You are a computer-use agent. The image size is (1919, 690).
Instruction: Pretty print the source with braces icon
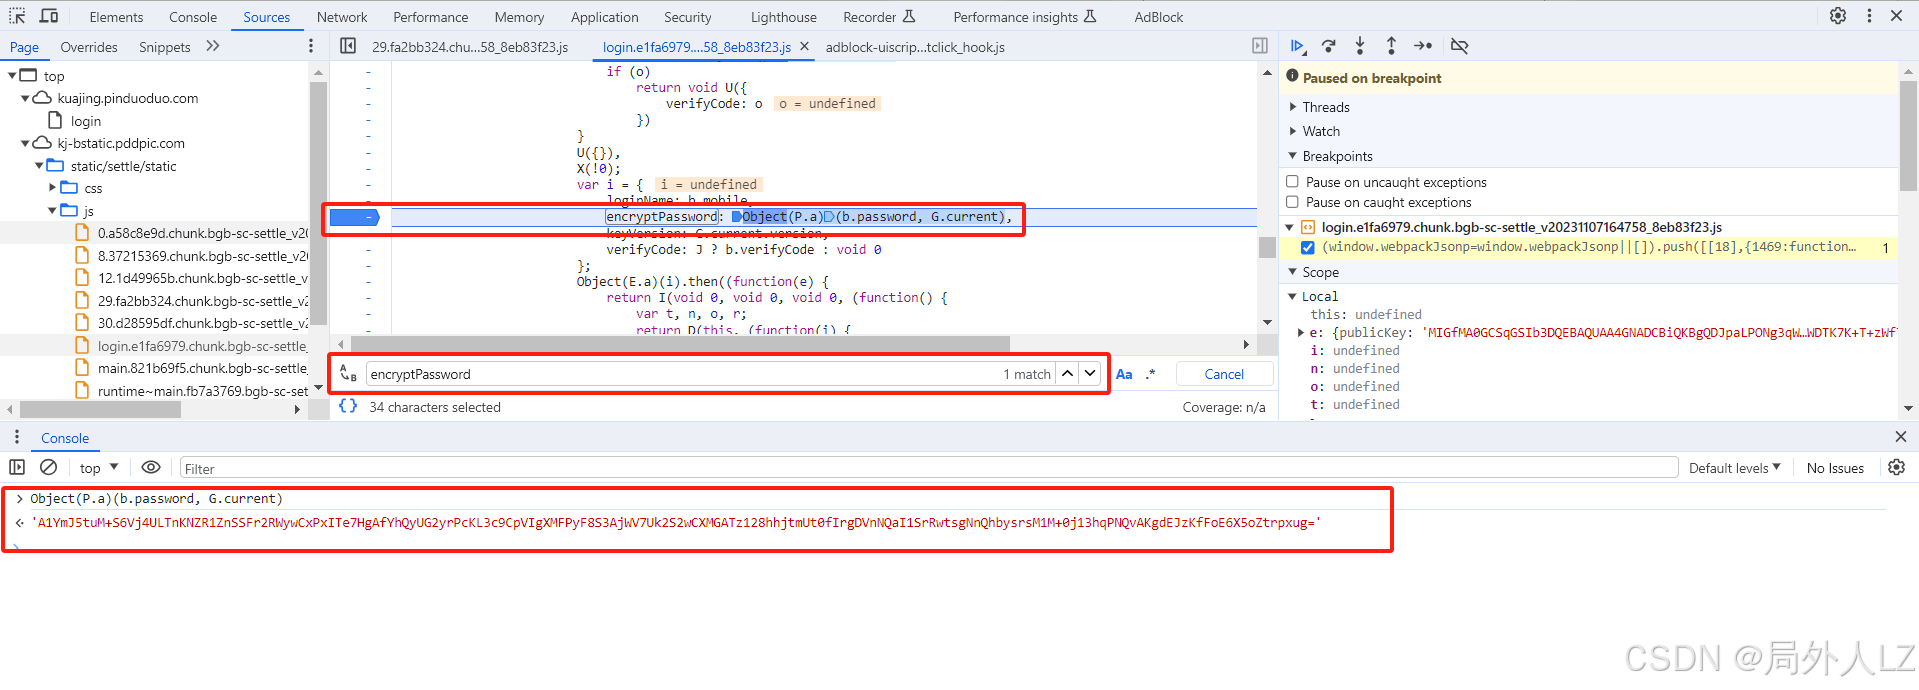coord(348,406)
